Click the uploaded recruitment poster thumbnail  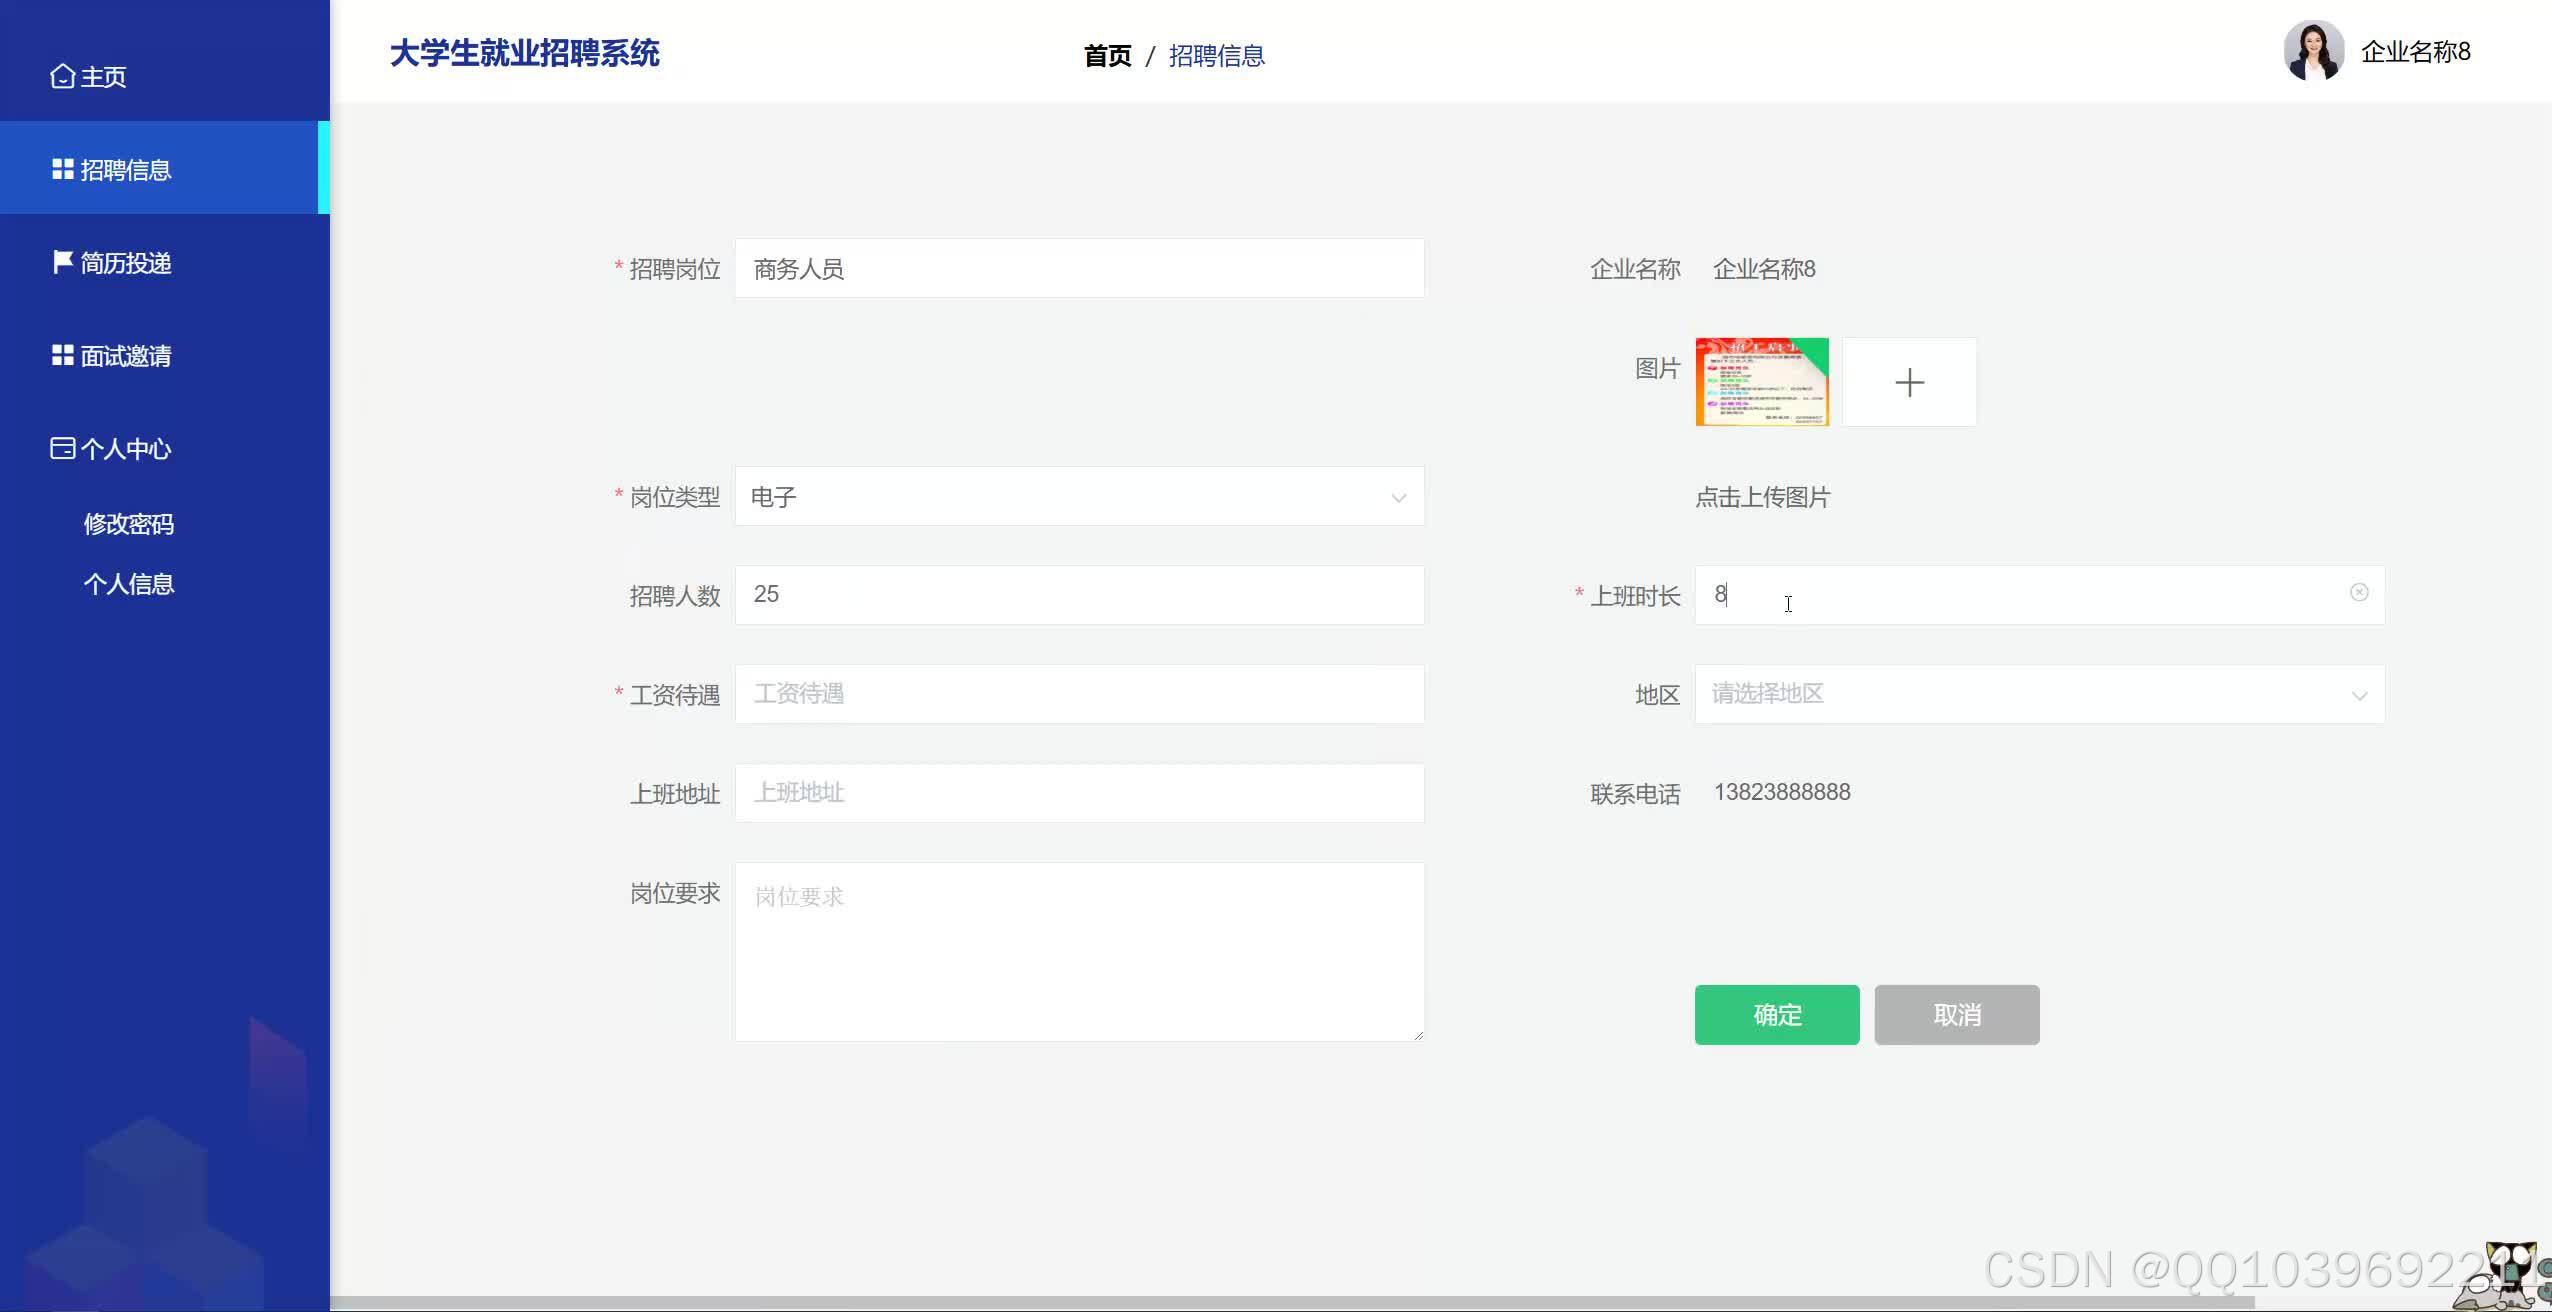[x=1761, y=381]
